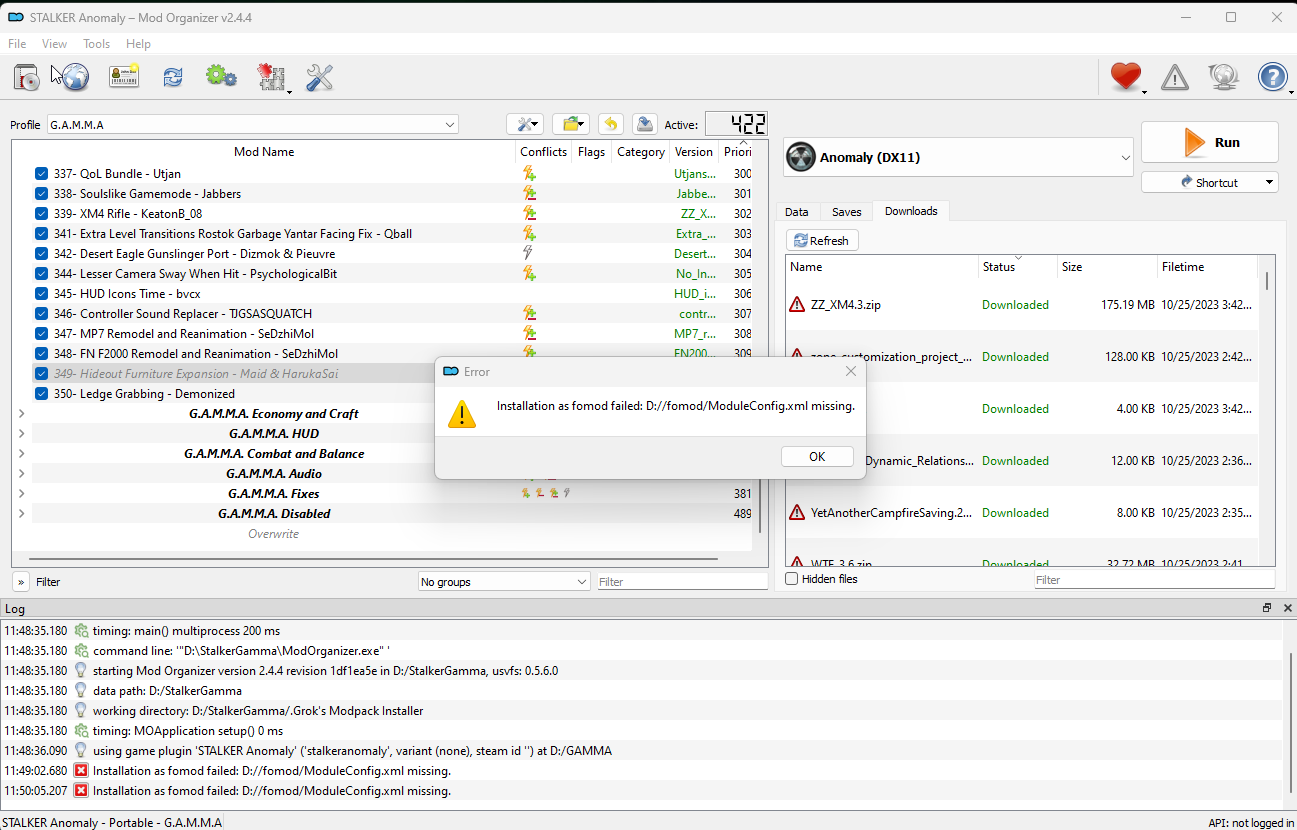Open the Anomaly (DX11) executable dropdown
This screenshot has height=830, width=1297.
coord(959,157)
